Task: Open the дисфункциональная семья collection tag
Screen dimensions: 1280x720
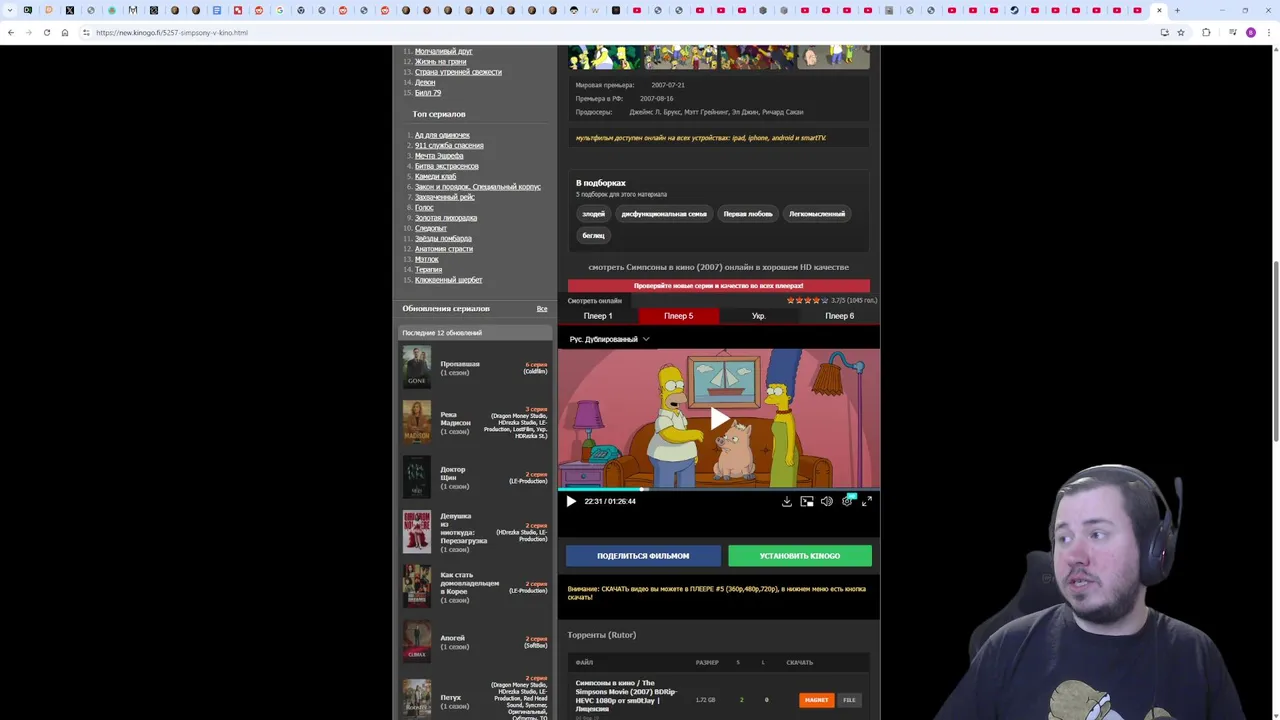Action: tap(664, 214)
